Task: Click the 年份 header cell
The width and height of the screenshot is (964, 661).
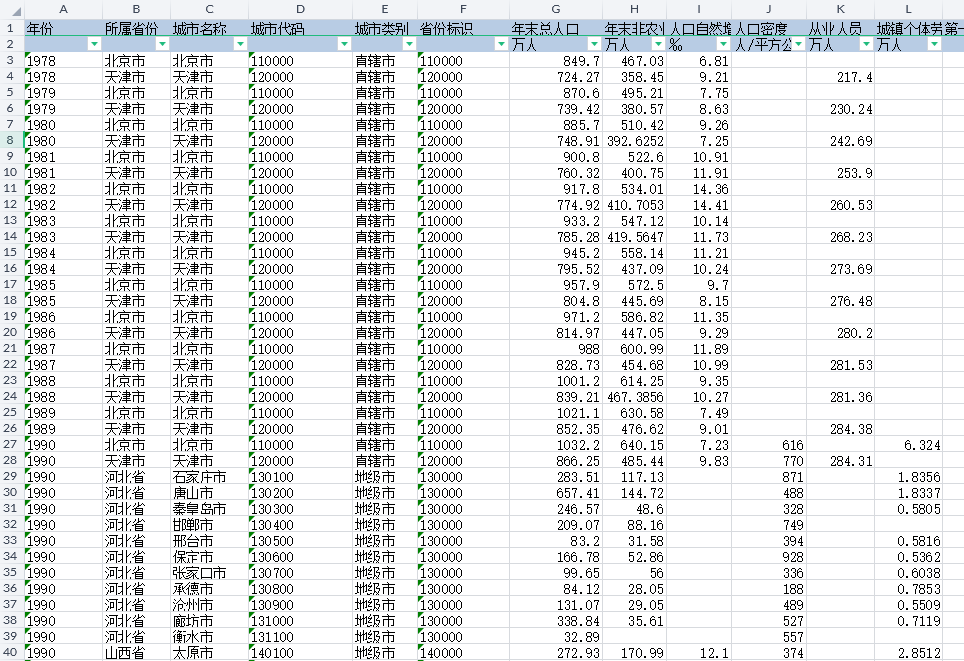Action: click(63, 28)
